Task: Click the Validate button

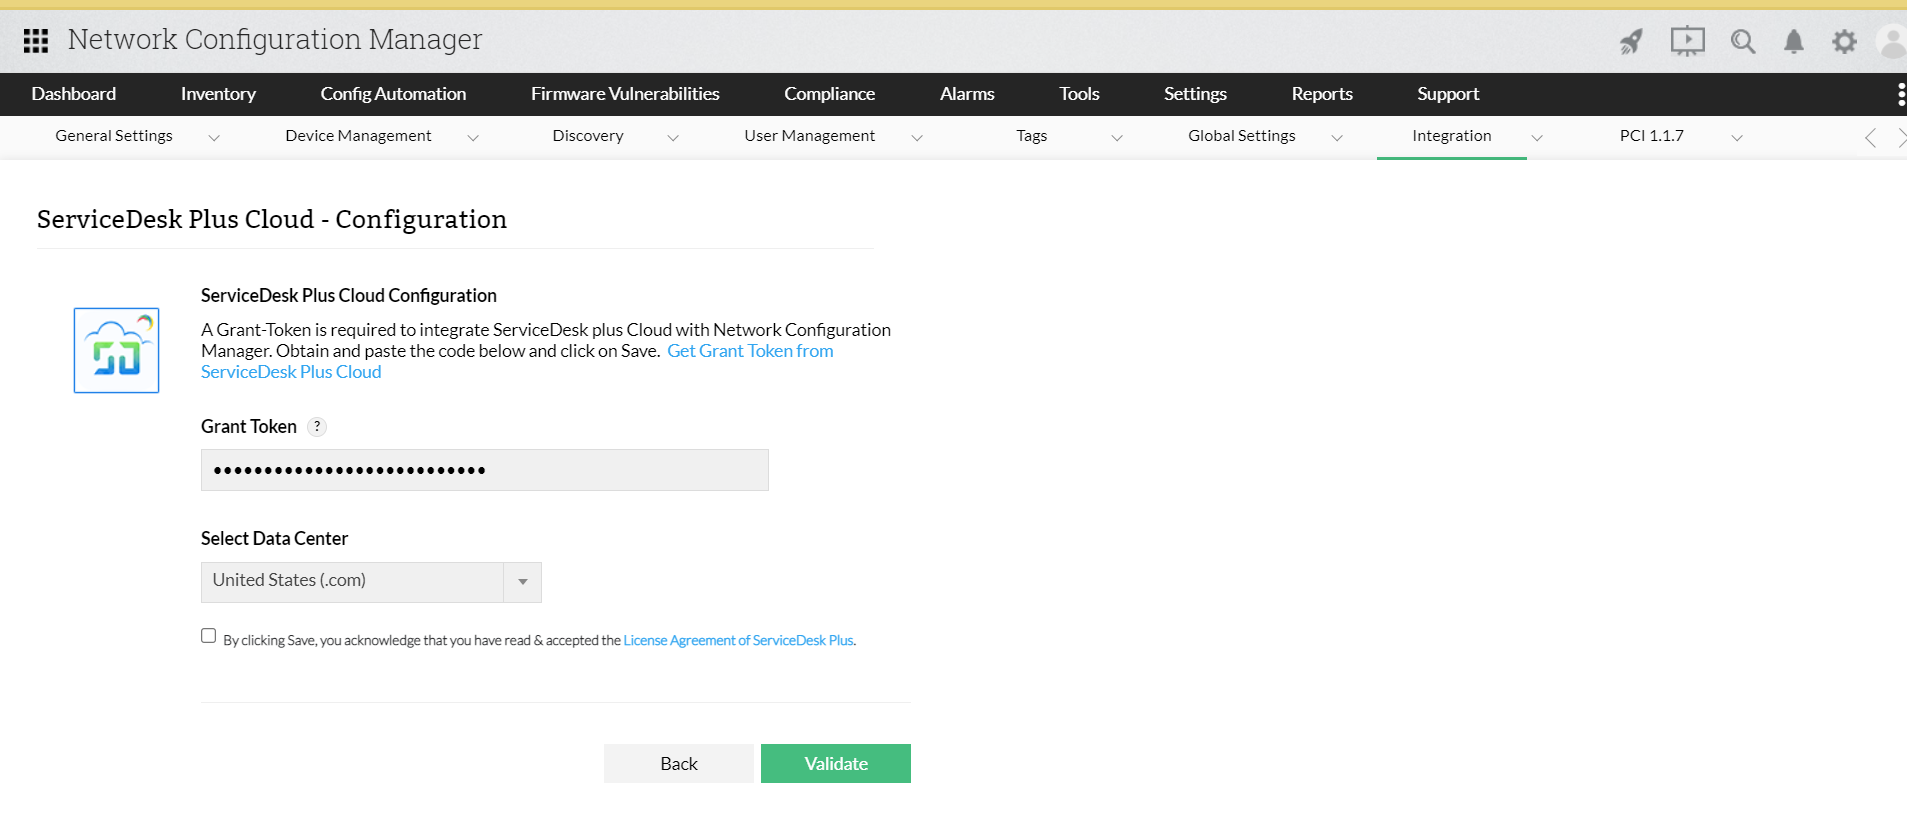Action: point(836,764)
